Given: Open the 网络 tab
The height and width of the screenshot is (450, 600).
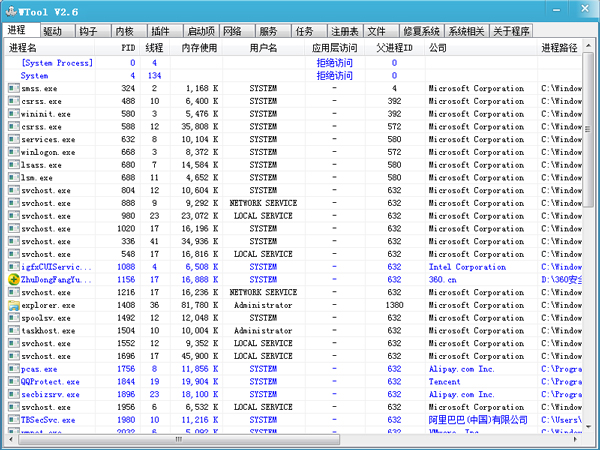Looking at the screenshot, I should click(237, 31).
